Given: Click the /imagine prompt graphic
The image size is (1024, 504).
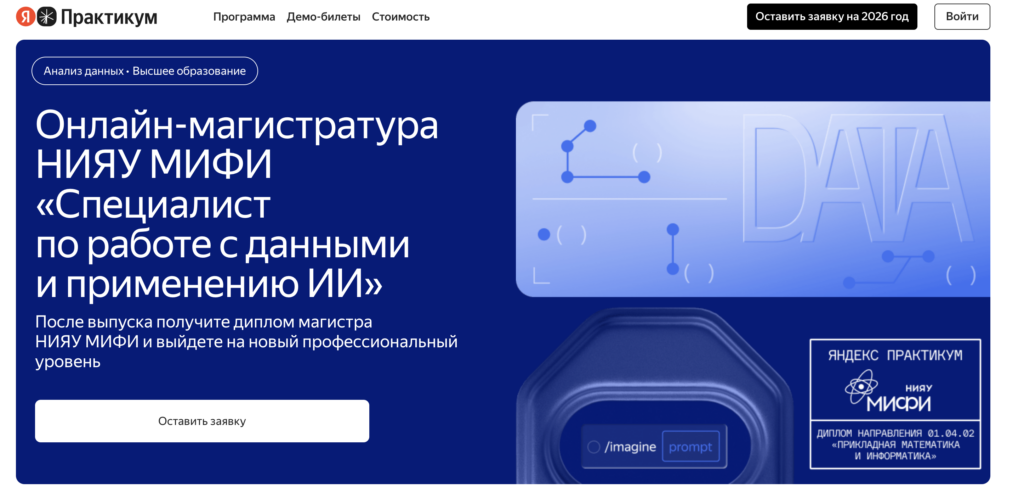Looking at the screenshot, I should pyautogui.click(x=654, y=447).
